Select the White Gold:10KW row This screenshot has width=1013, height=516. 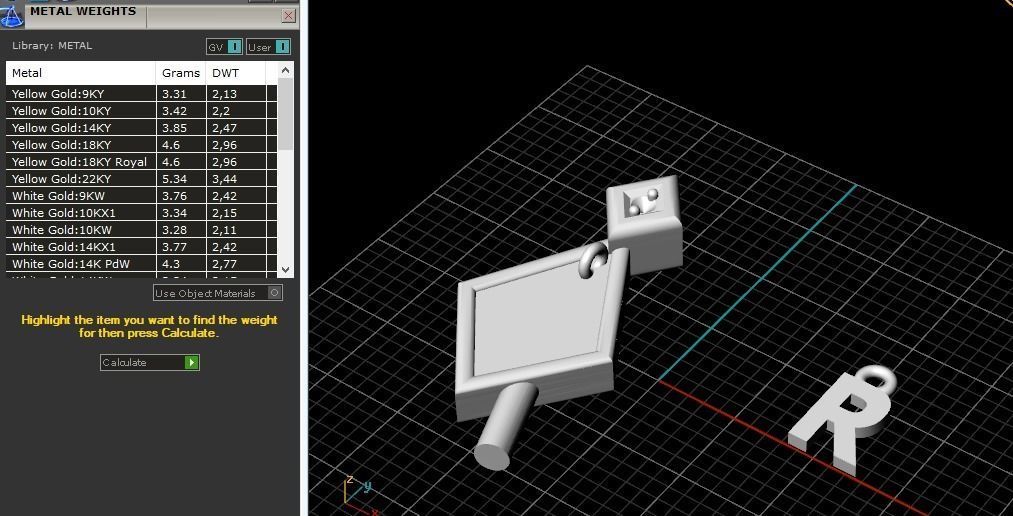click(141, 230)
